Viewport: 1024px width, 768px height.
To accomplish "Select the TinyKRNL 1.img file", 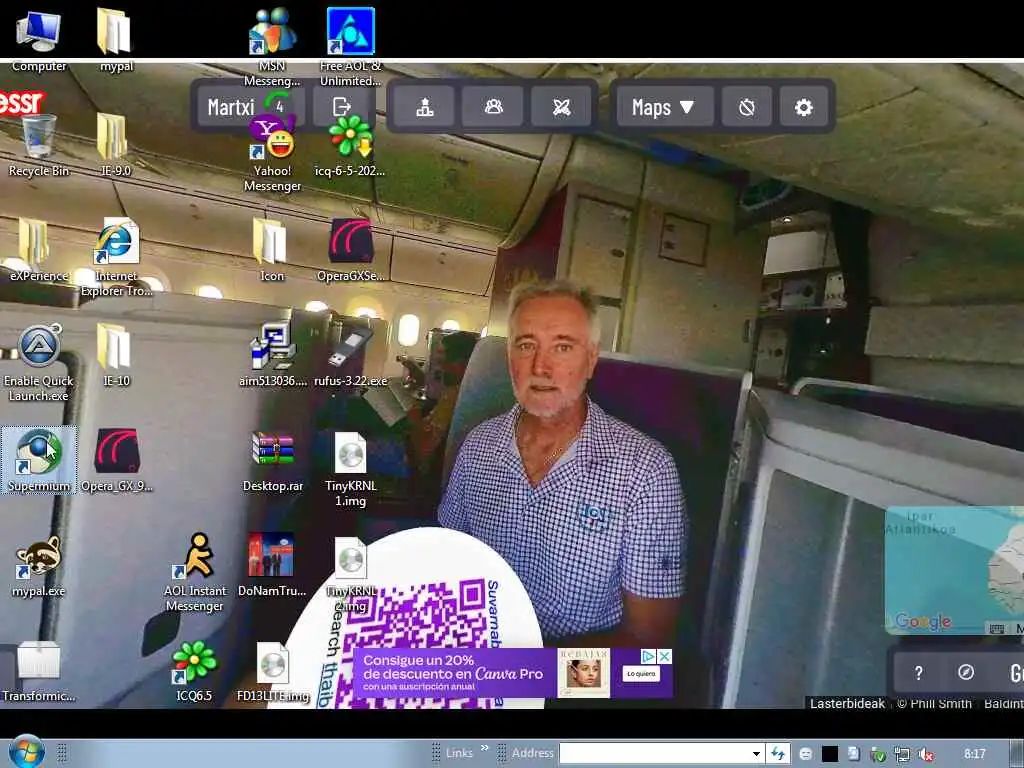I will click(x=351, y=468).
